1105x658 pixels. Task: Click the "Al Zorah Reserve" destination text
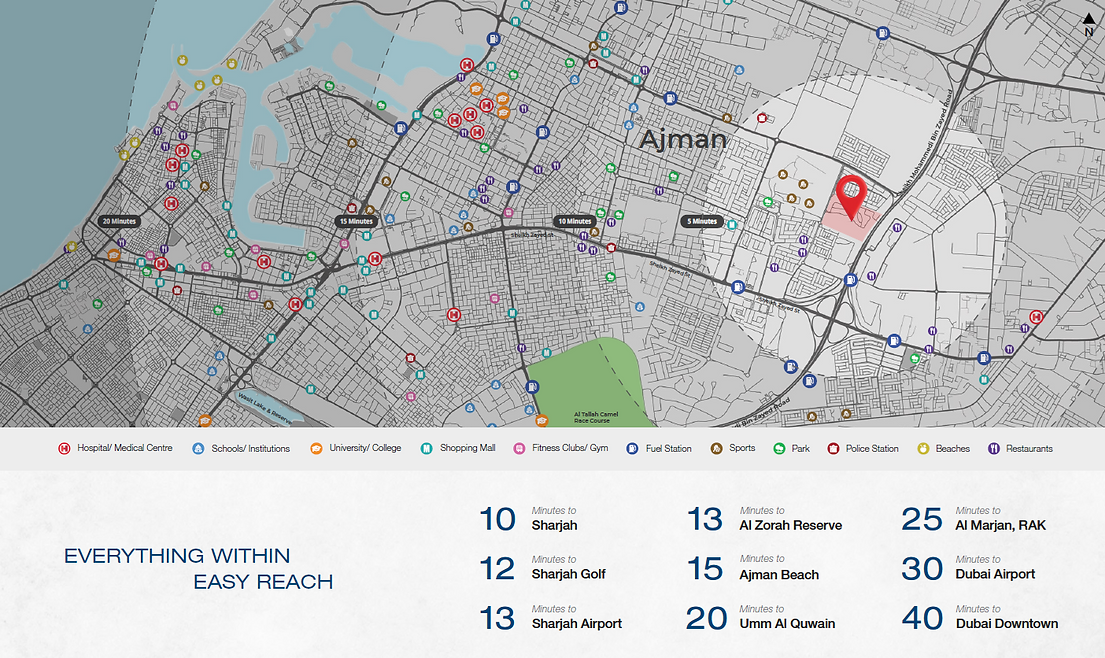point(790,526)
